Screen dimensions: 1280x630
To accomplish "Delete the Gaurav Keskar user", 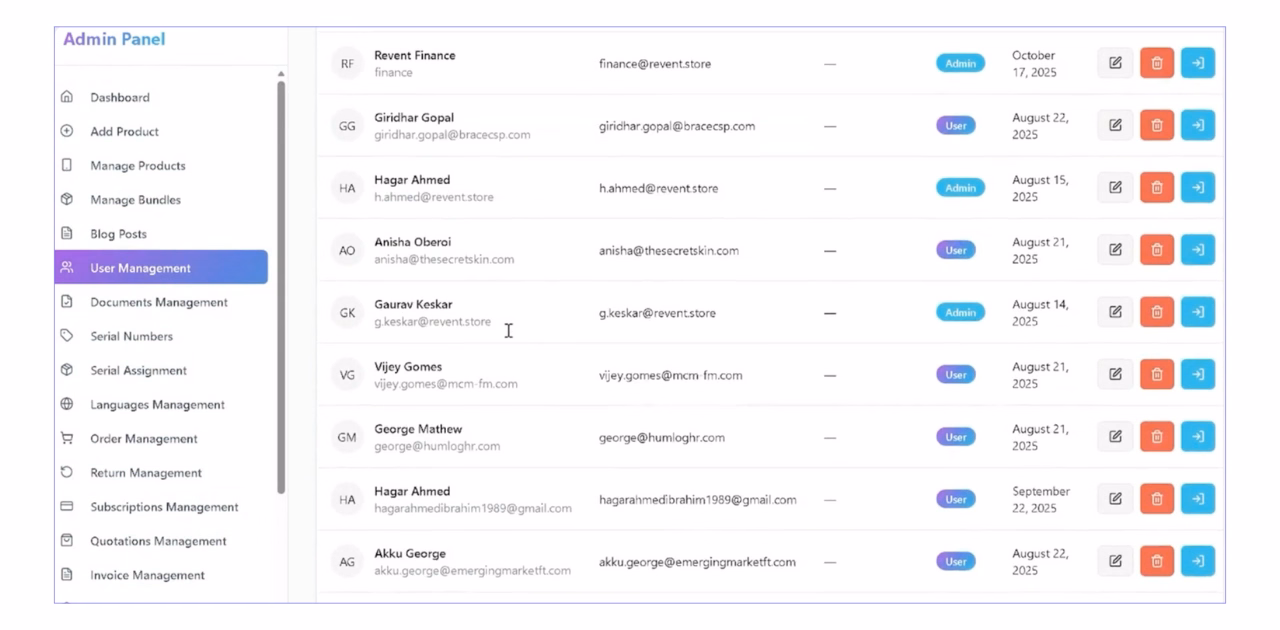I will click(x=1157, y=312).
